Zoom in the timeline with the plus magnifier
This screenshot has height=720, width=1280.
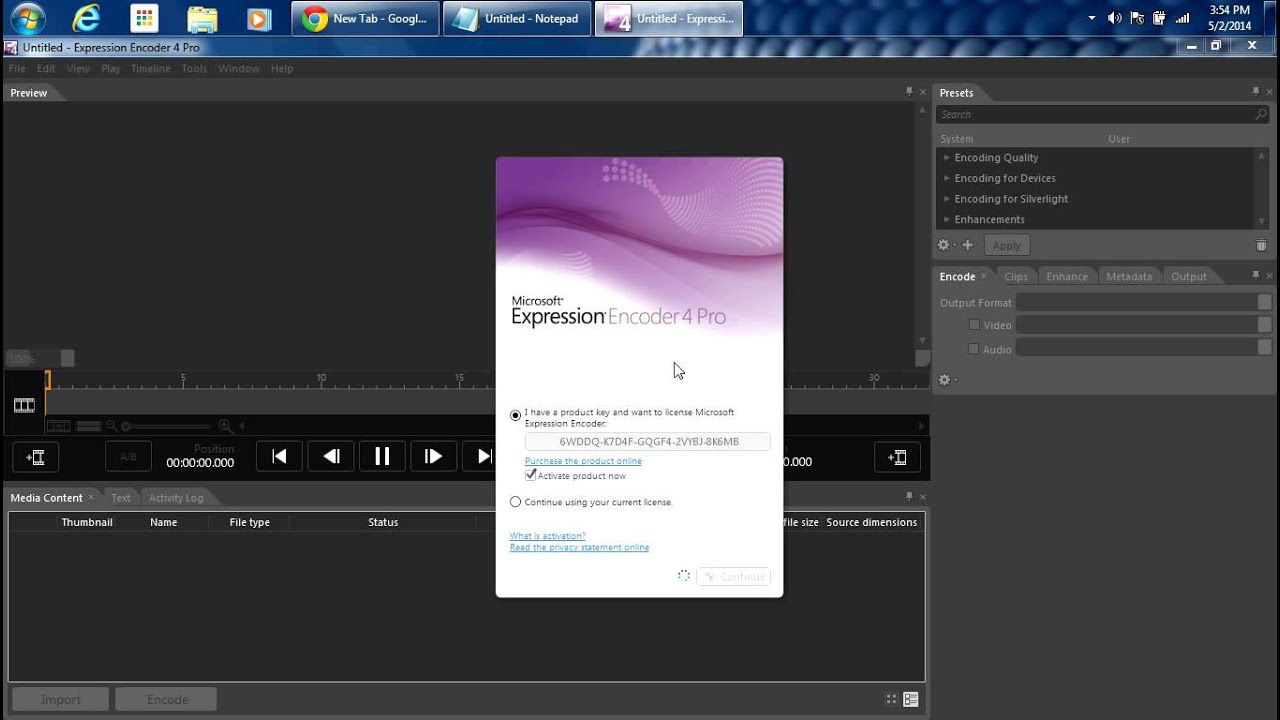(225, 426)
